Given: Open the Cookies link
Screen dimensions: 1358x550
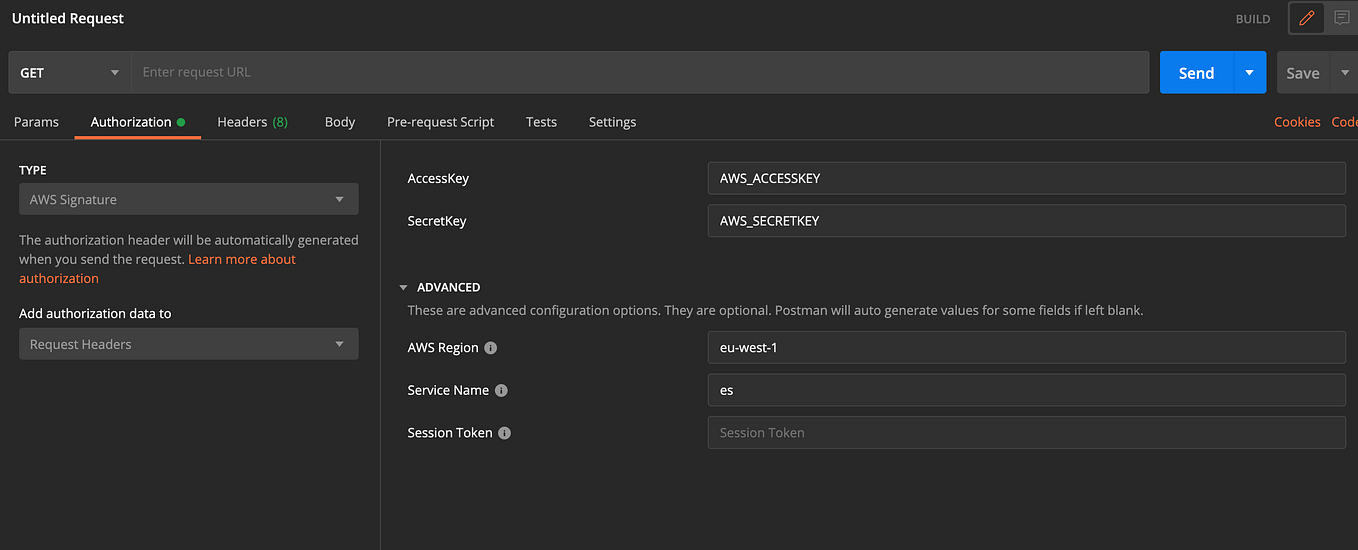Looking at the screenshot, I should [x=1297, y=122].
